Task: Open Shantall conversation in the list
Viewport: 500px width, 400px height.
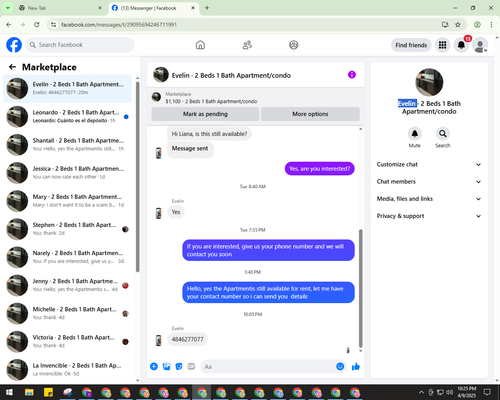Action: coord(67,144)
